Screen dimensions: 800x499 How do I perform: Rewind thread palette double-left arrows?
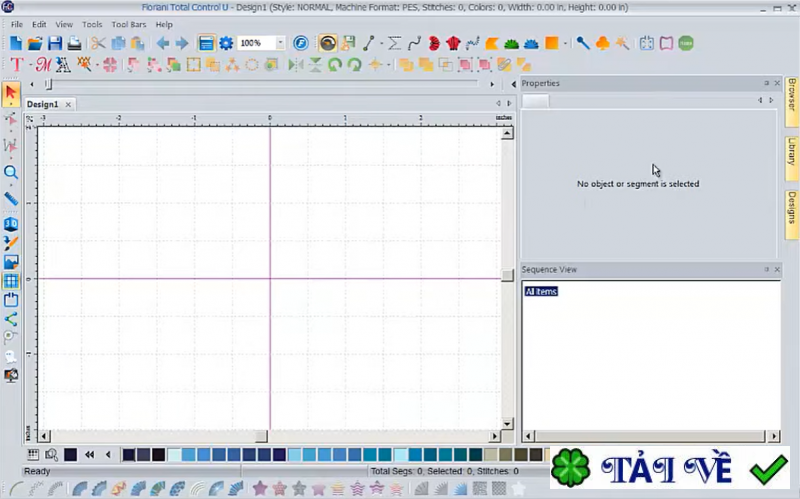point(89,454)
